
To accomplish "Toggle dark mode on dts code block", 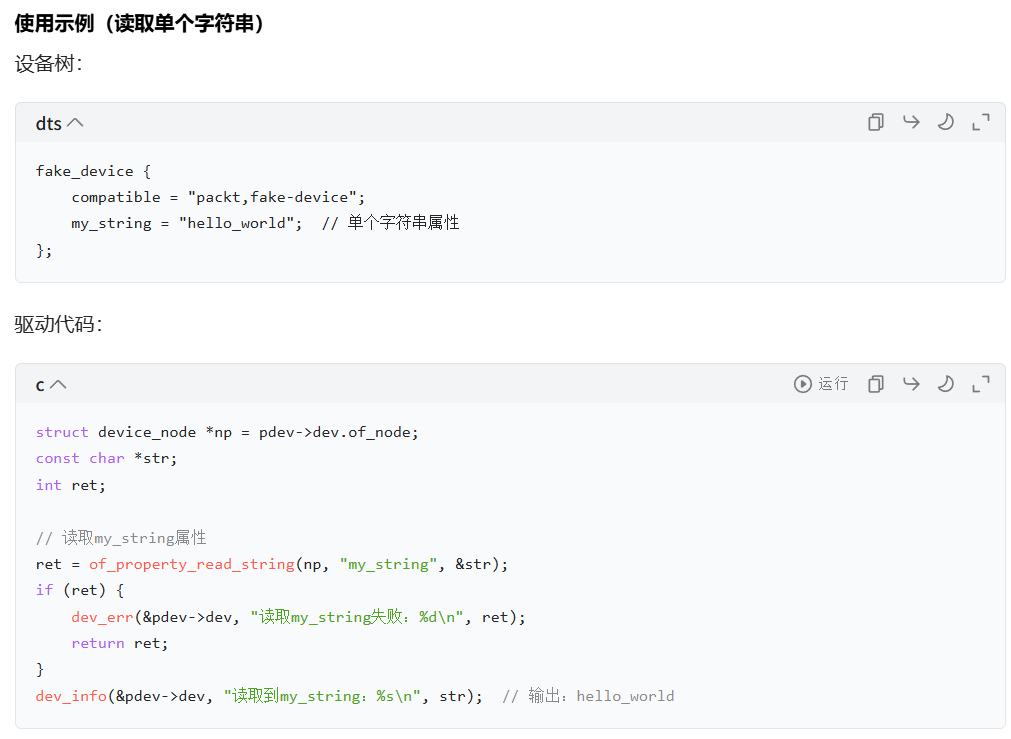I will tap(946, 122).
